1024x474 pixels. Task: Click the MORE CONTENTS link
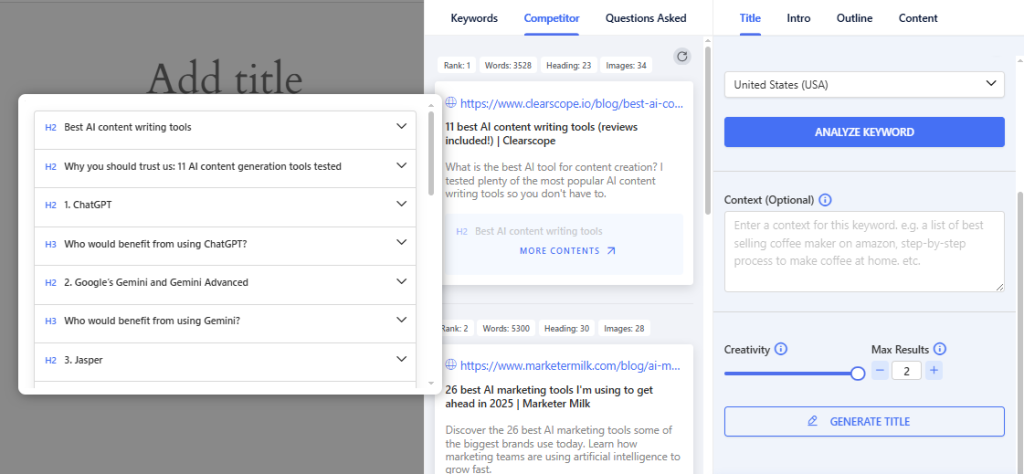(568, 251)
